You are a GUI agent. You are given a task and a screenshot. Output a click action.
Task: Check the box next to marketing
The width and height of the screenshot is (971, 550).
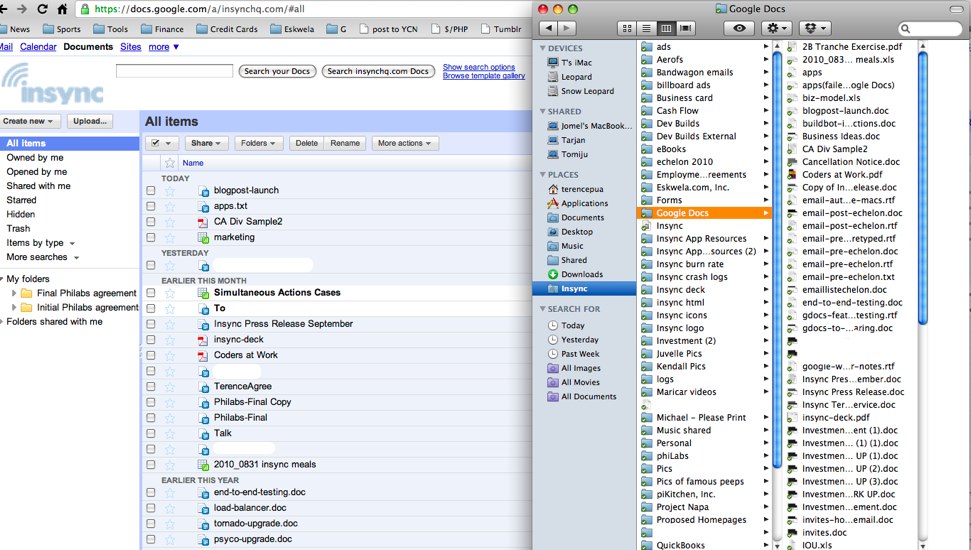[151, 237]
